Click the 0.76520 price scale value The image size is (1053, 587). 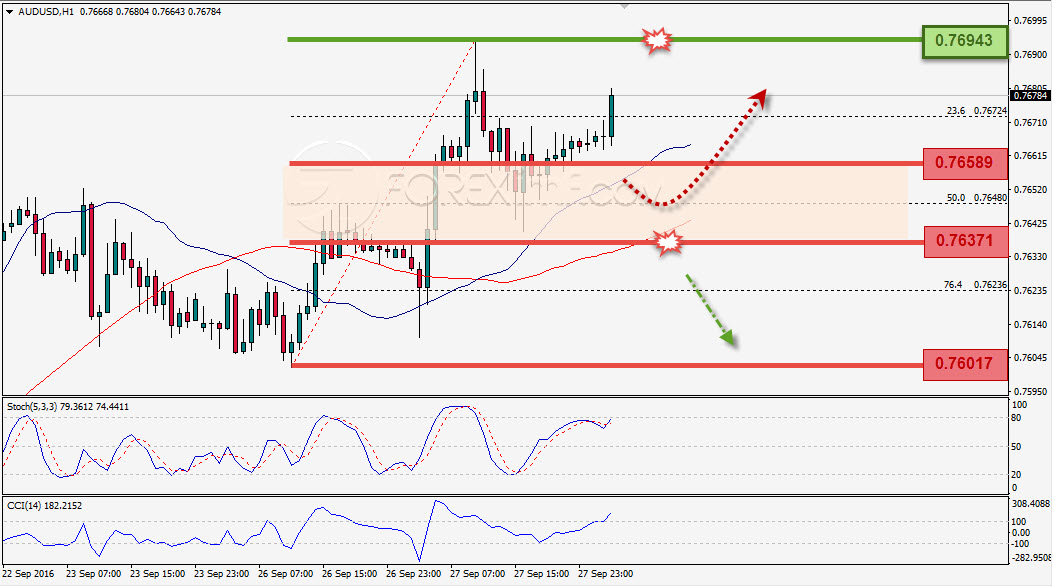click(1031, 189)
